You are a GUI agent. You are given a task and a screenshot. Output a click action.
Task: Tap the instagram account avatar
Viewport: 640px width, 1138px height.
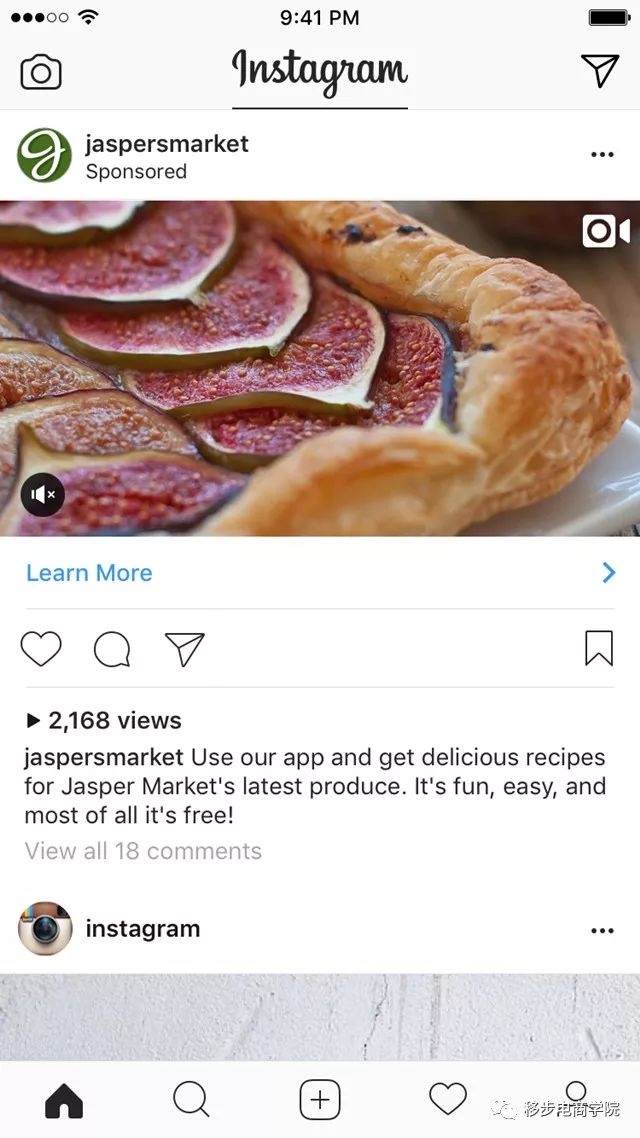[45, 928]
